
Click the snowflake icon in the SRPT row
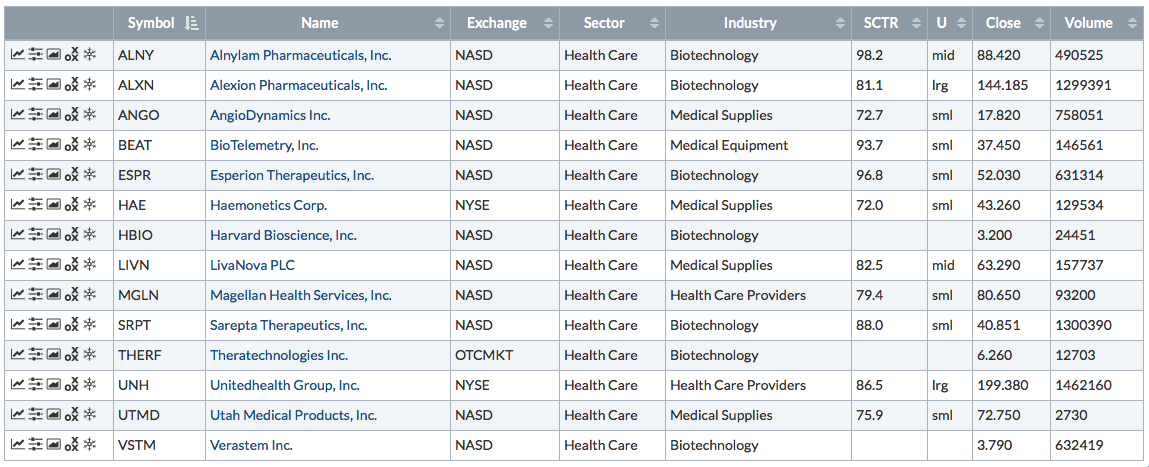pyautogui.click(x=89, y=326)
